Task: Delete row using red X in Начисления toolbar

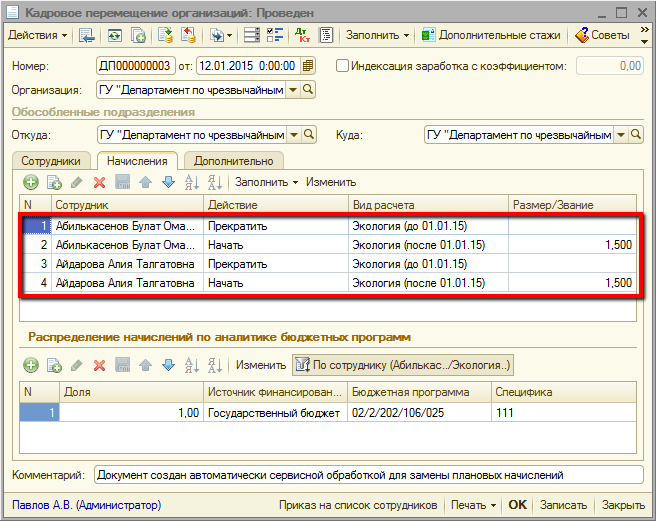Action: [x=99, y=182]
